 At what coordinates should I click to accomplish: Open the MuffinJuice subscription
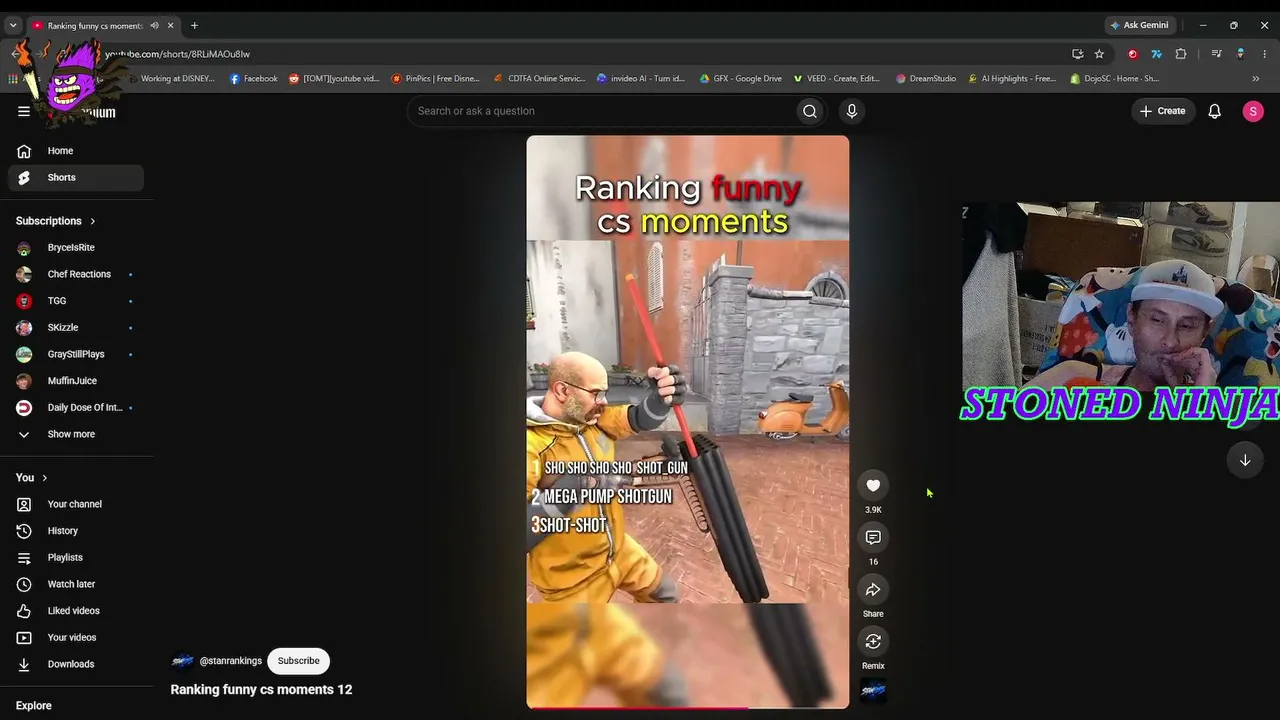[76, 381]
